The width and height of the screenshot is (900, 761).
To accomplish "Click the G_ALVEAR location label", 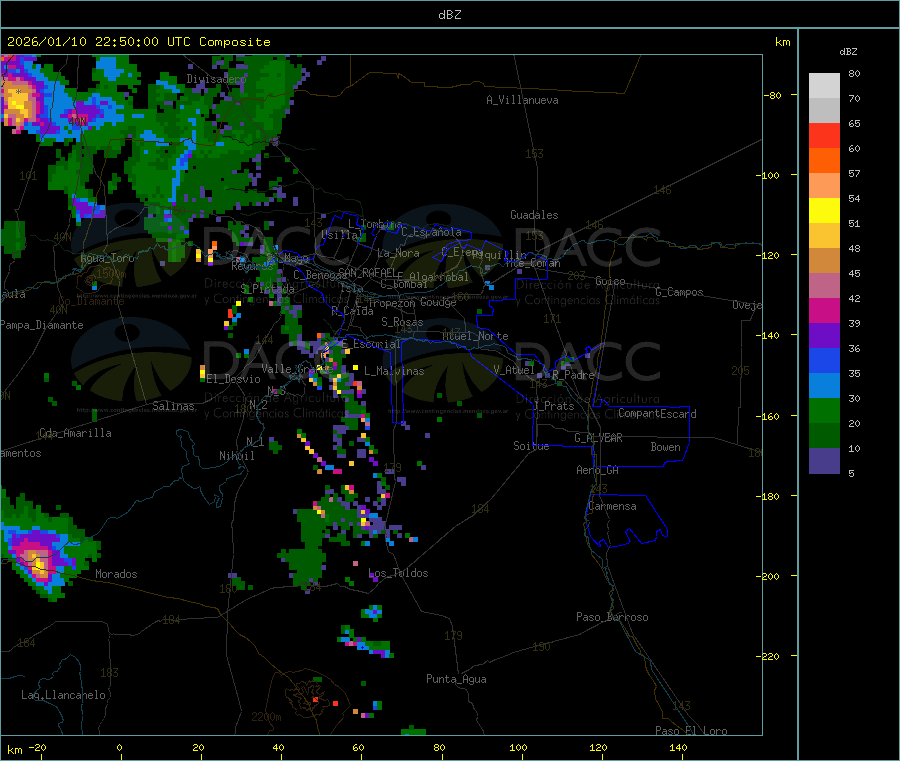I will pos(598,438).
